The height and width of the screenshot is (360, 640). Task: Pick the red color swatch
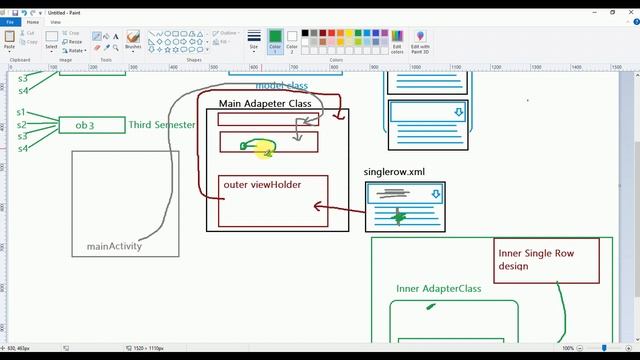click(x=331, y=33)
